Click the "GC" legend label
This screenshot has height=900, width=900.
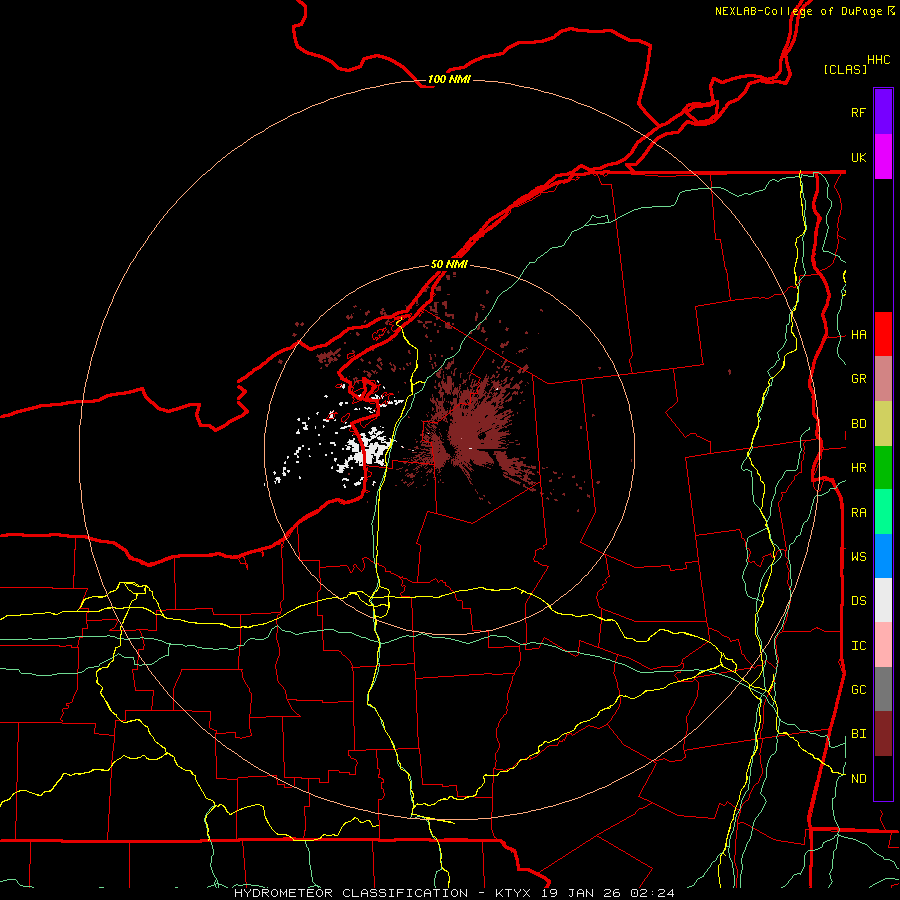tap(858, 690)
